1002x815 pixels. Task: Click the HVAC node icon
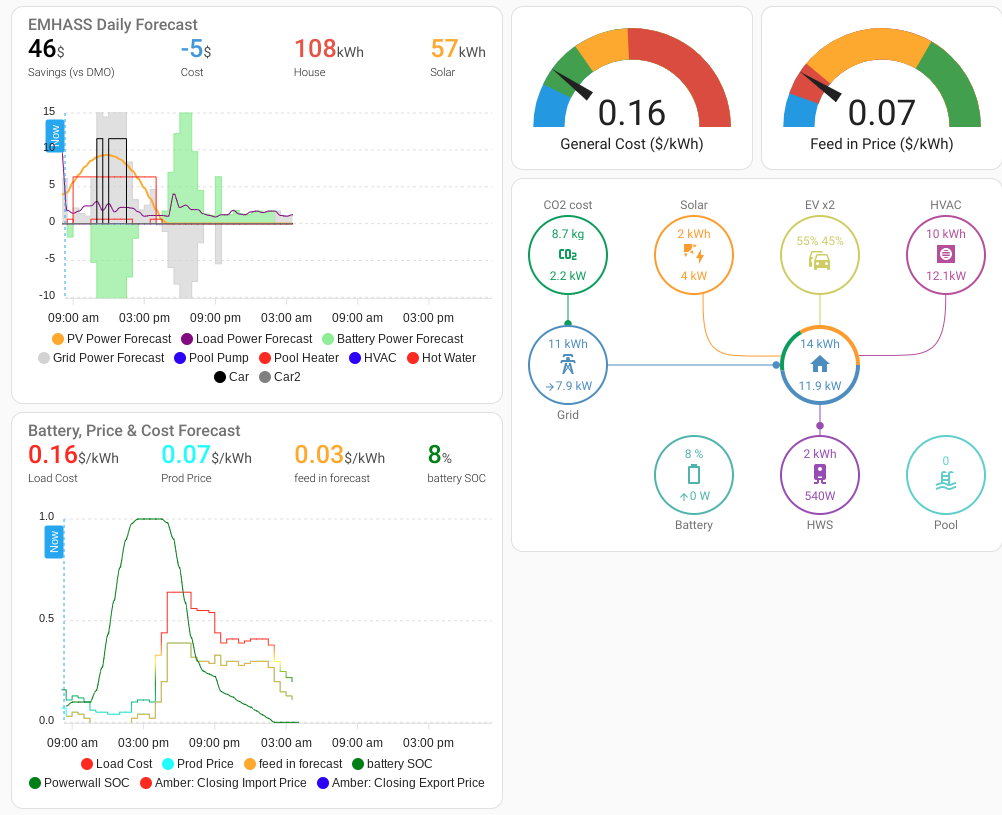[945, 254]
